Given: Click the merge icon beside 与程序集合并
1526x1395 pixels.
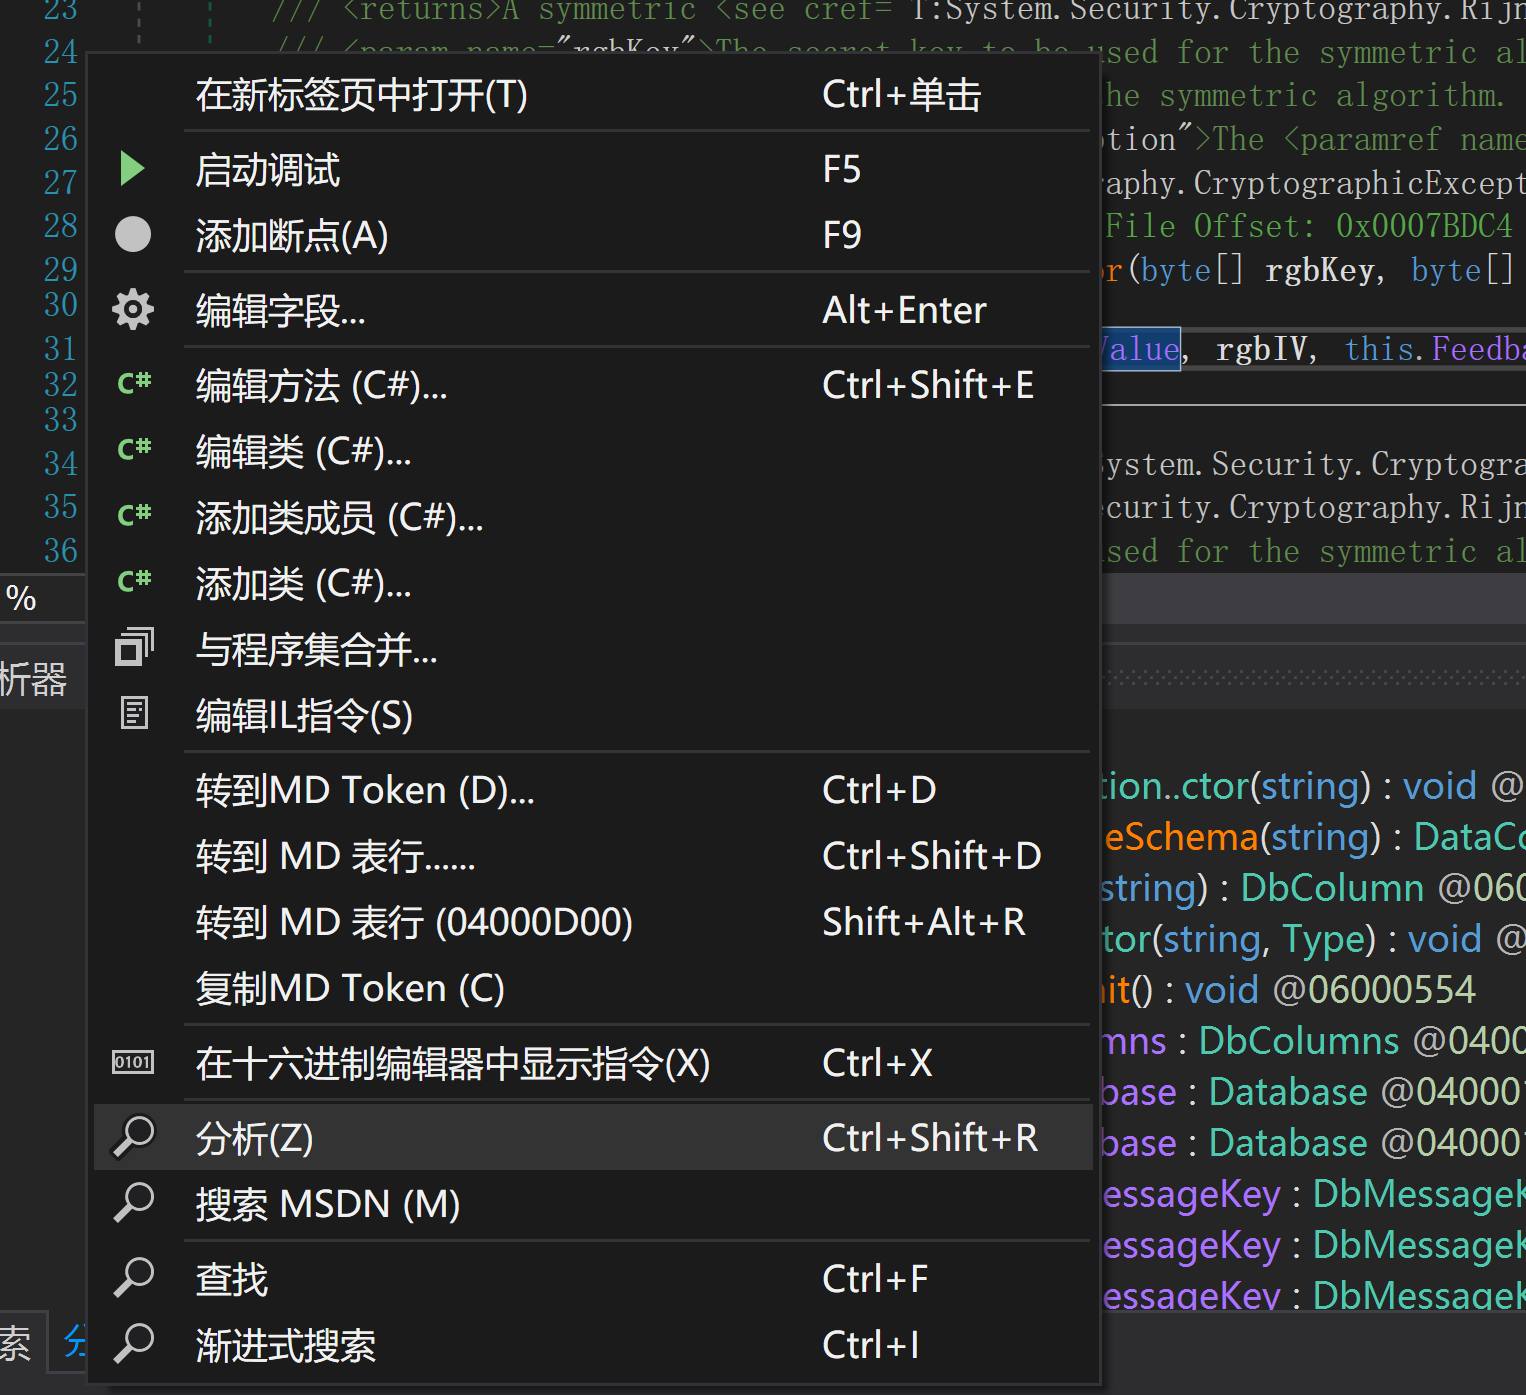Looking at the screenshot, I should pyautogui.click(x=134, y=648).
